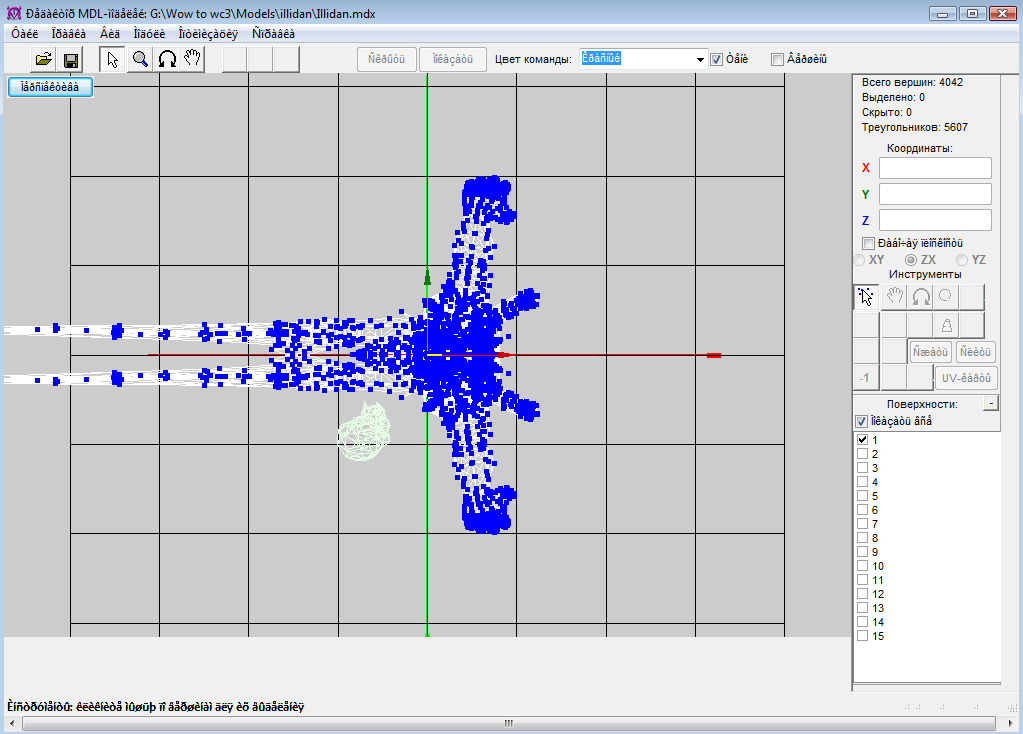Image resolution: width=1023 pixels, height=734 pixels.
Task: Select the arrow pointer tool in top toolbar
Action: coord(113,60)
